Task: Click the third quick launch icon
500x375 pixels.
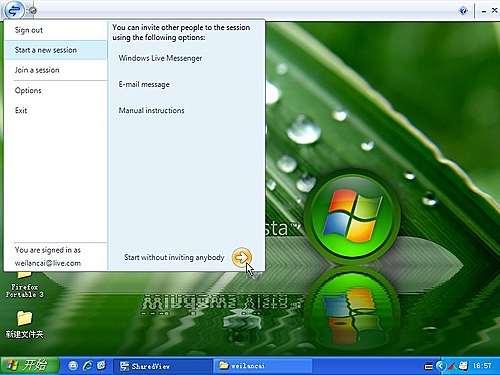Action: click(102, 366)
